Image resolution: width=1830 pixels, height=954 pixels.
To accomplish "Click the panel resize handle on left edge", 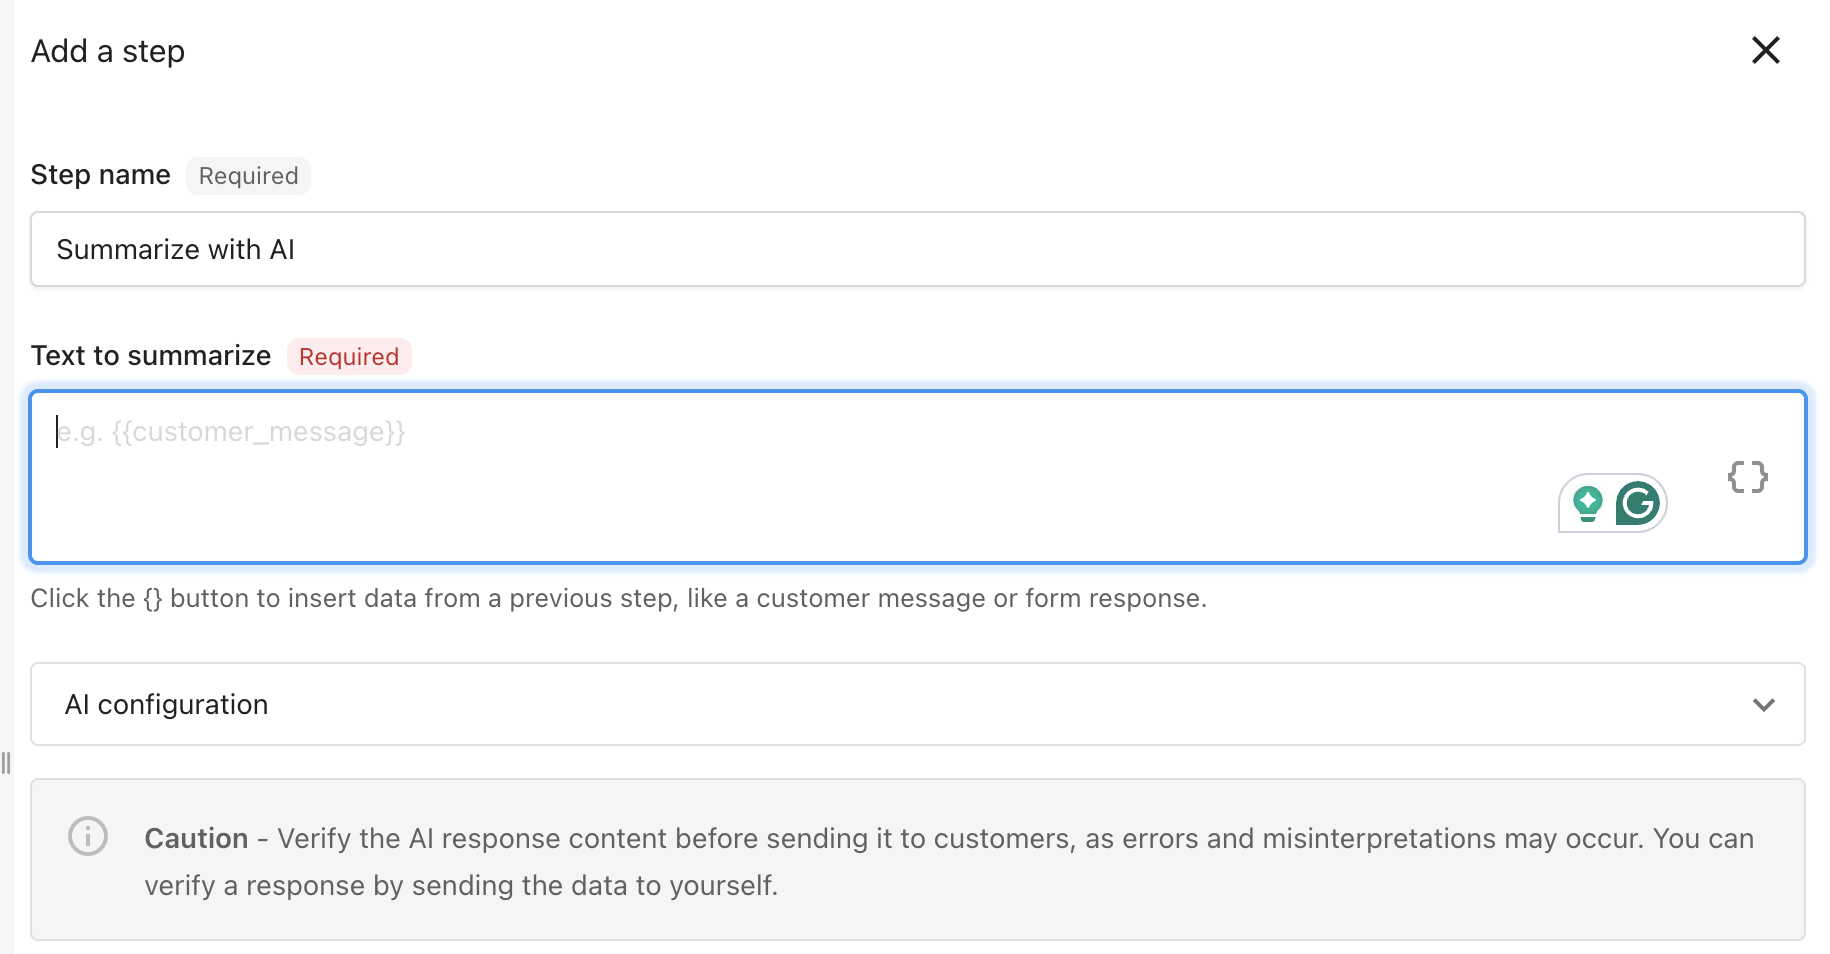I will point(6,763).
